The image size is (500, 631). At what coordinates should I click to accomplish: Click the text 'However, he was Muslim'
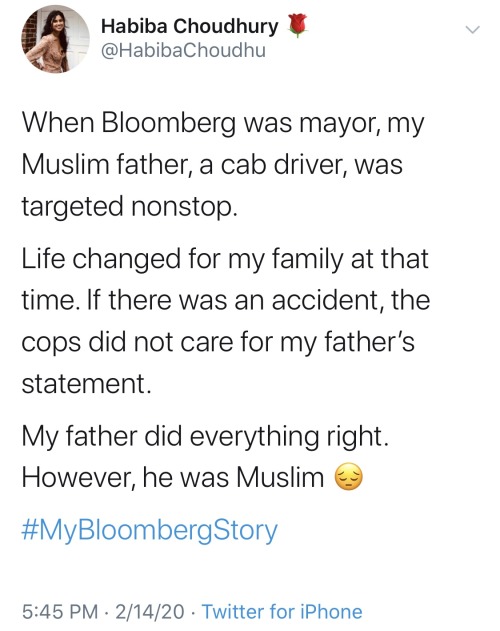point(173,478)
